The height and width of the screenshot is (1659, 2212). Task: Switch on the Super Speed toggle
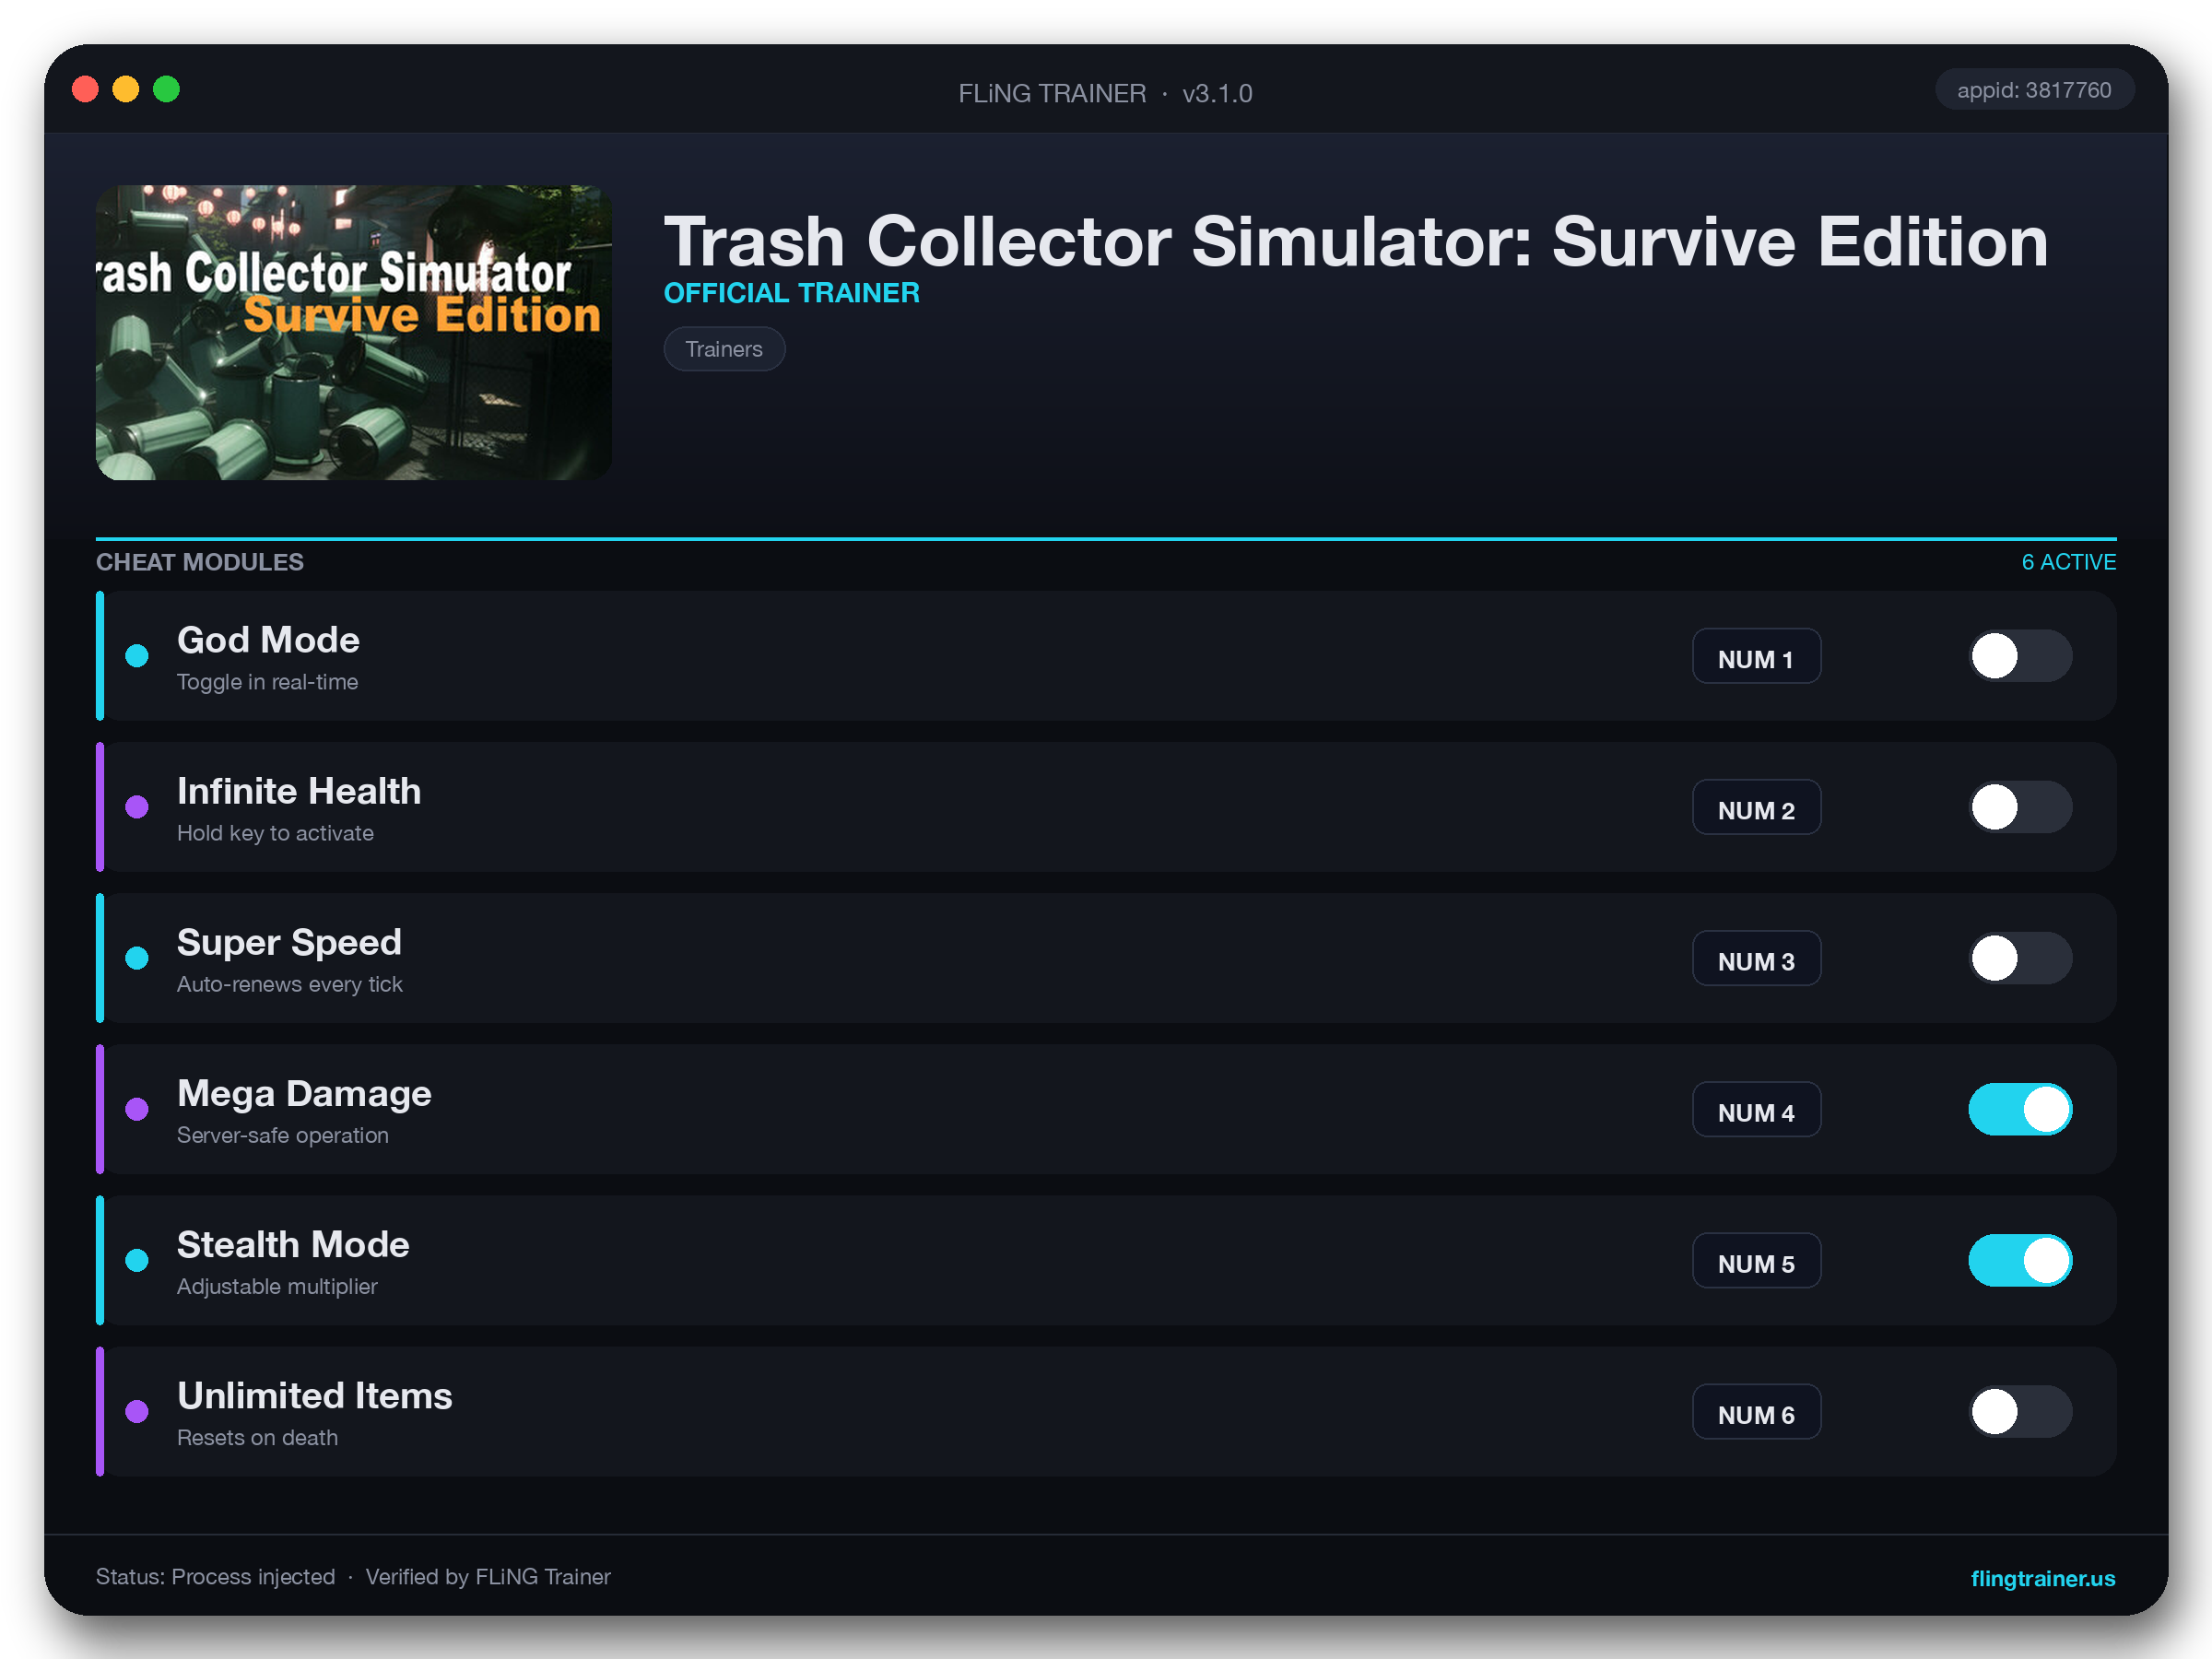point(2020,958)
